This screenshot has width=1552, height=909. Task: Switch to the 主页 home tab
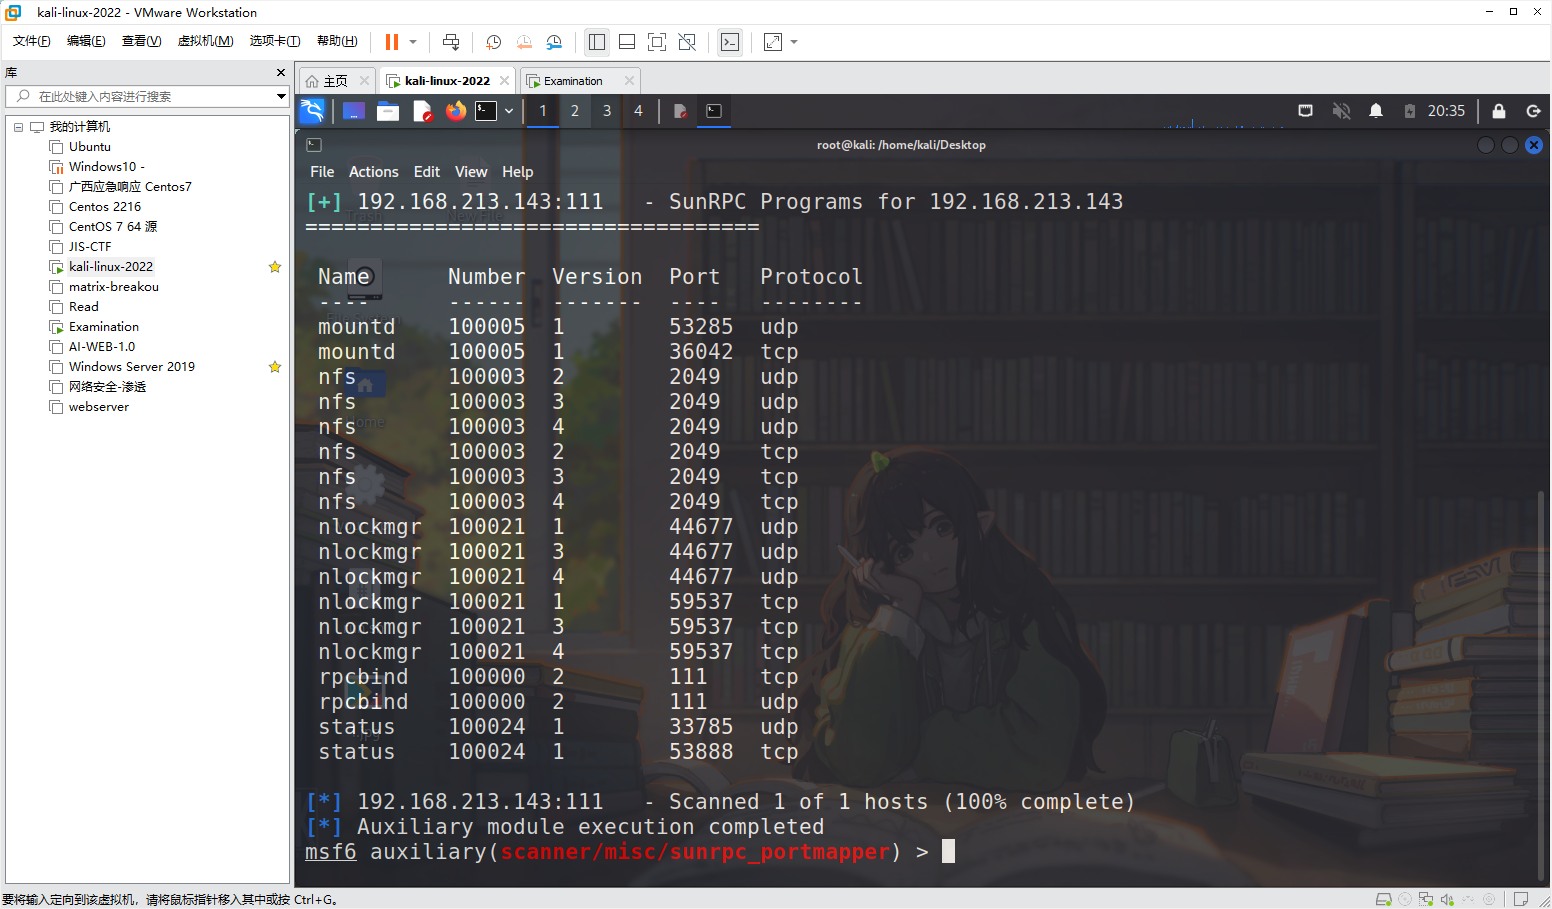point(336,81)
